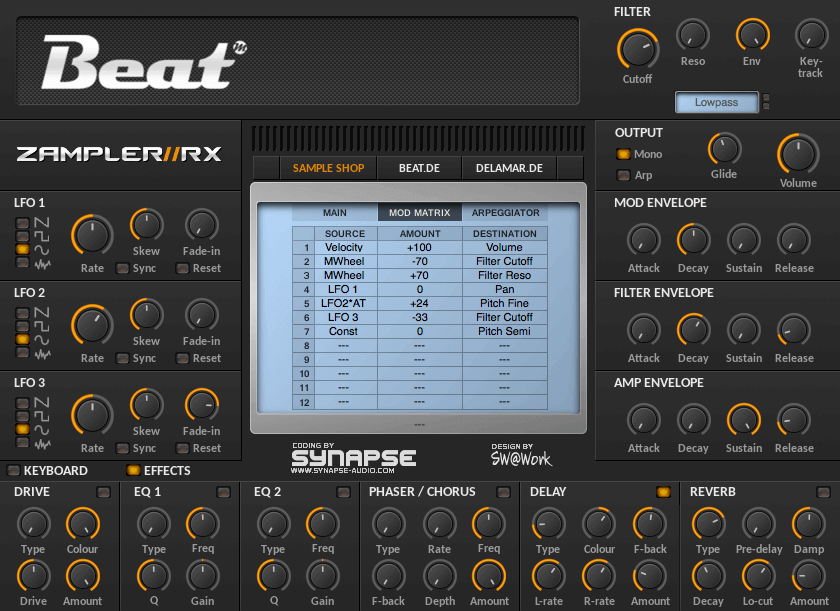Select LFO 1 sine waveform
The height and width of the screenshot is (611, 840).
(x=22, y=249)
